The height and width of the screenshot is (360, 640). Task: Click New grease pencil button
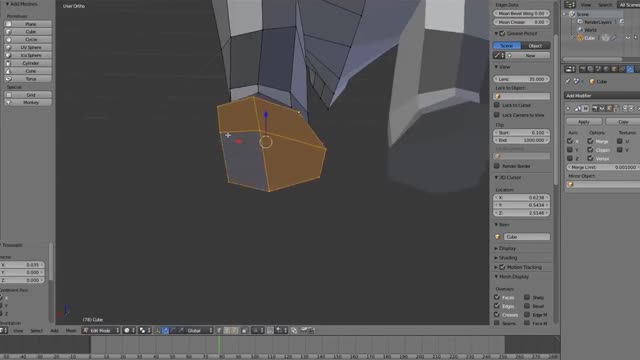[x=529, y=55]
